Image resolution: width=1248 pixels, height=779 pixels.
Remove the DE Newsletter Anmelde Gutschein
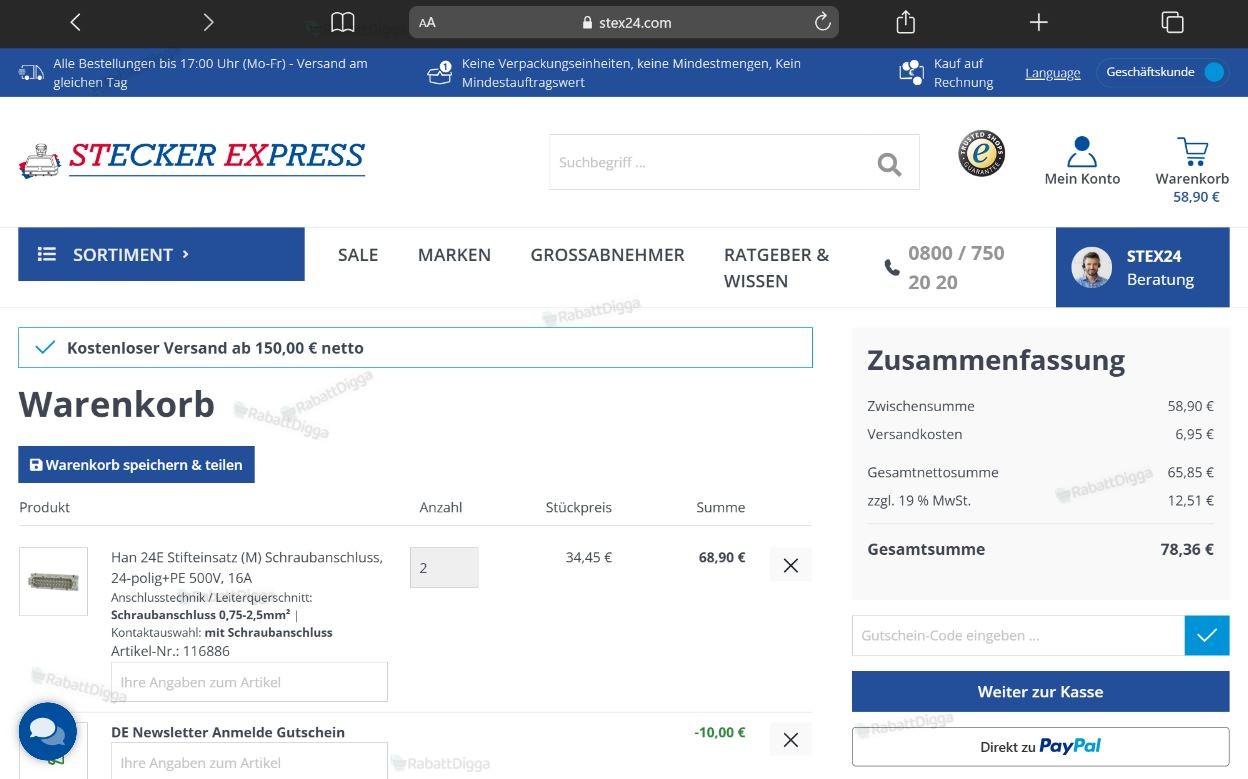point(791,740)
